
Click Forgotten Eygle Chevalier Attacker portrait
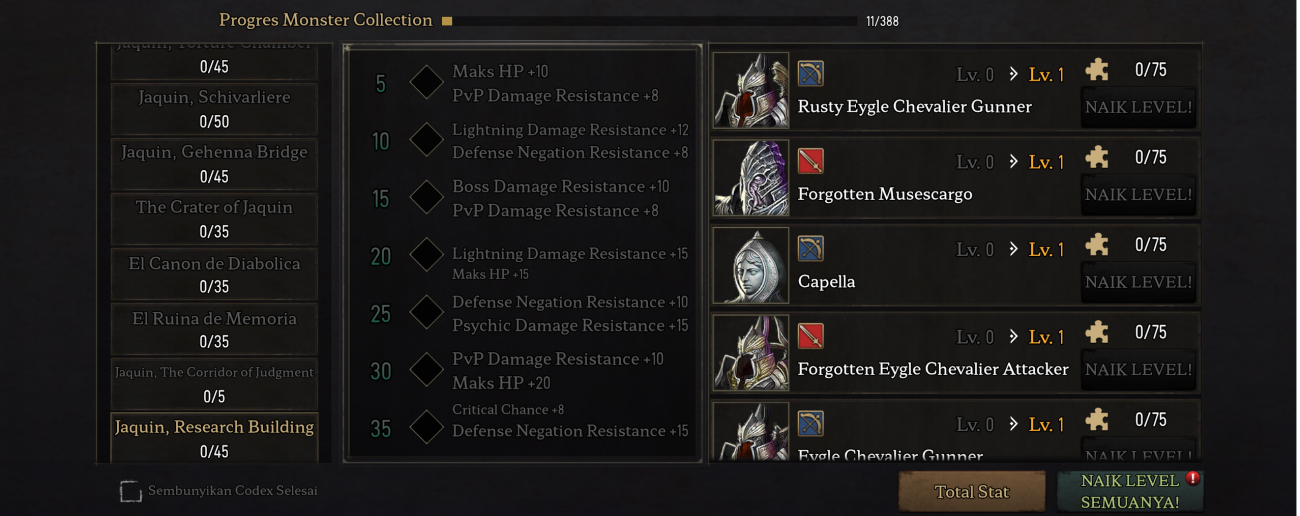751,353
